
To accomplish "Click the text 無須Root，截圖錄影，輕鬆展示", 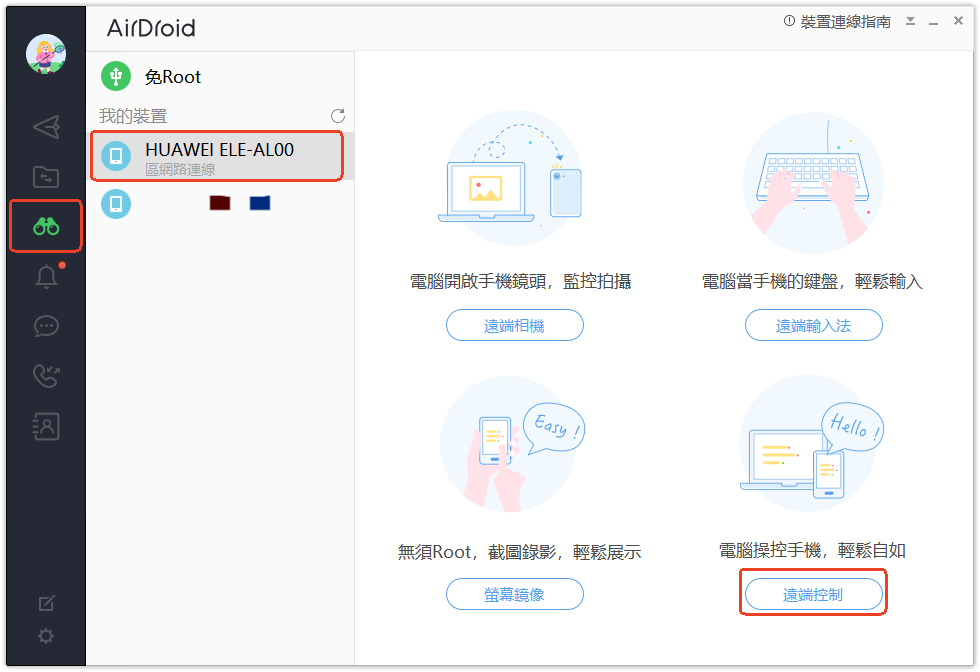I will pyautogui.click(x=519, y=552).
